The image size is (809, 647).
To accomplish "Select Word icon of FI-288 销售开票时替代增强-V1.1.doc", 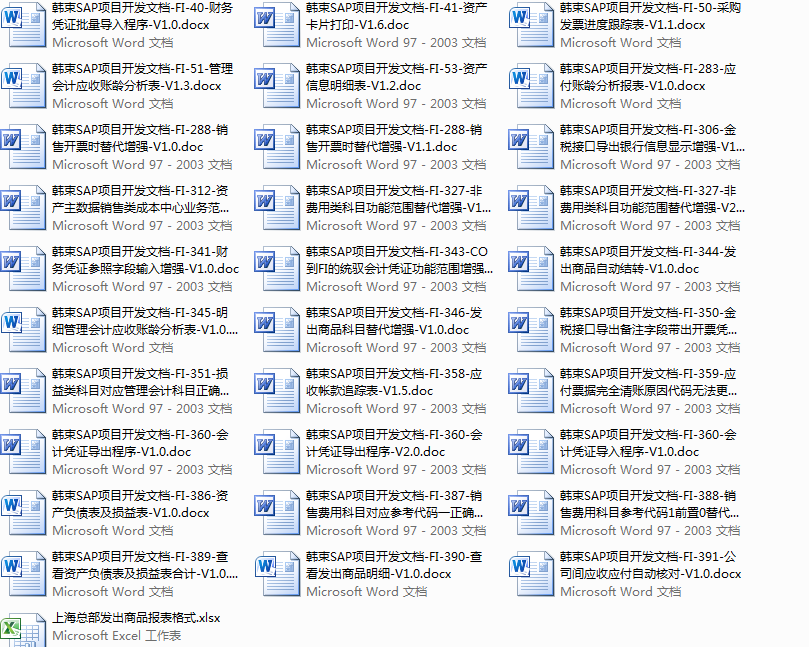I will [277, 146].
